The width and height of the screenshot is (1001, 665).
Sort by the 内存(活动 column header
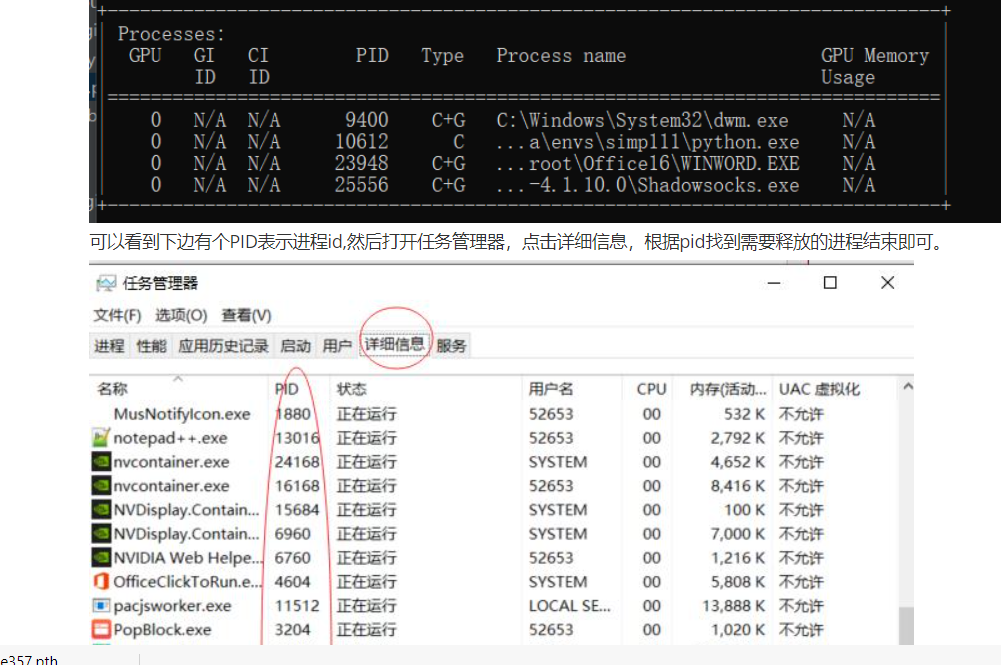(723, 389)
